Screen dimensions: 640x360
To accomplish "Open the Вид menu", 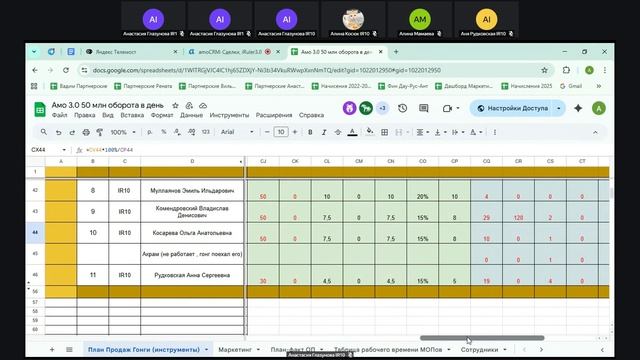I will (108, 115).
